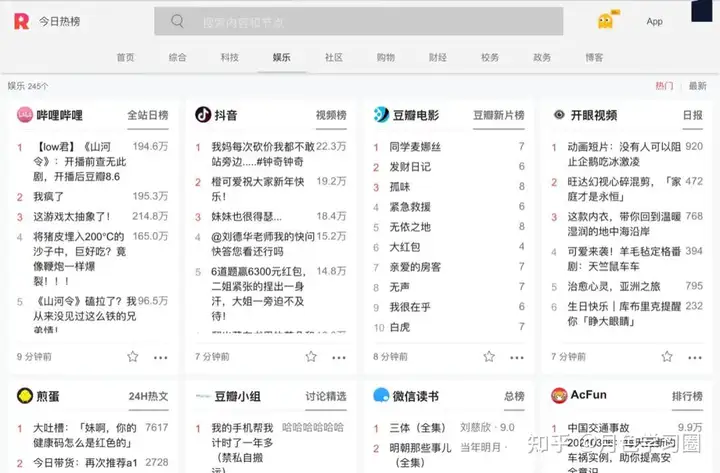Select the 娱乐 tab
Screen dimensions: 720x473
coord(281,57)
